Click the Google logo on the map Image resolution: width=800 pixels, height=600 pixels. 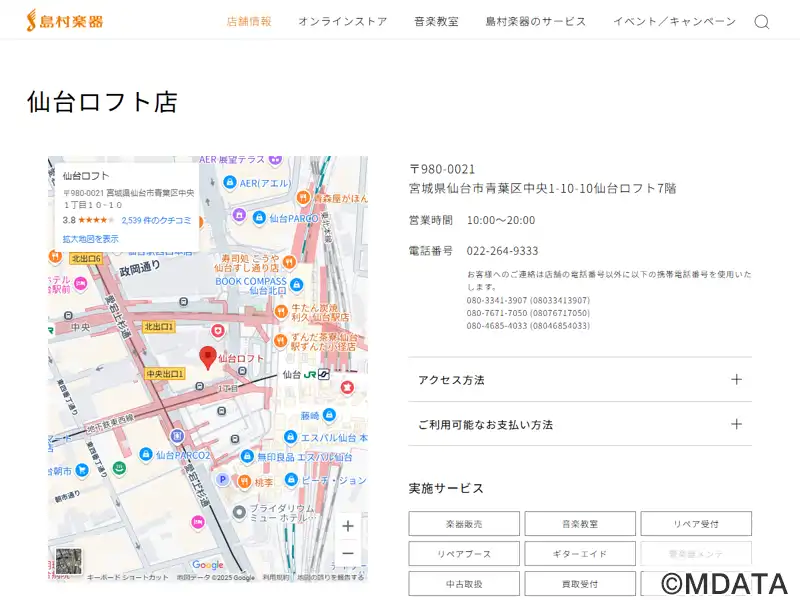click(x=208, y=564)
